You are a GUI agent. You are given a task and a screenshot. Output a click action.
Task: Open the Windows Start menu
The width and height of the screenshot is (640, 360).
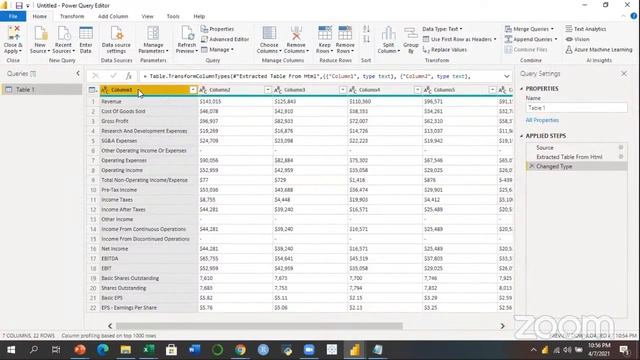point(11,350)
